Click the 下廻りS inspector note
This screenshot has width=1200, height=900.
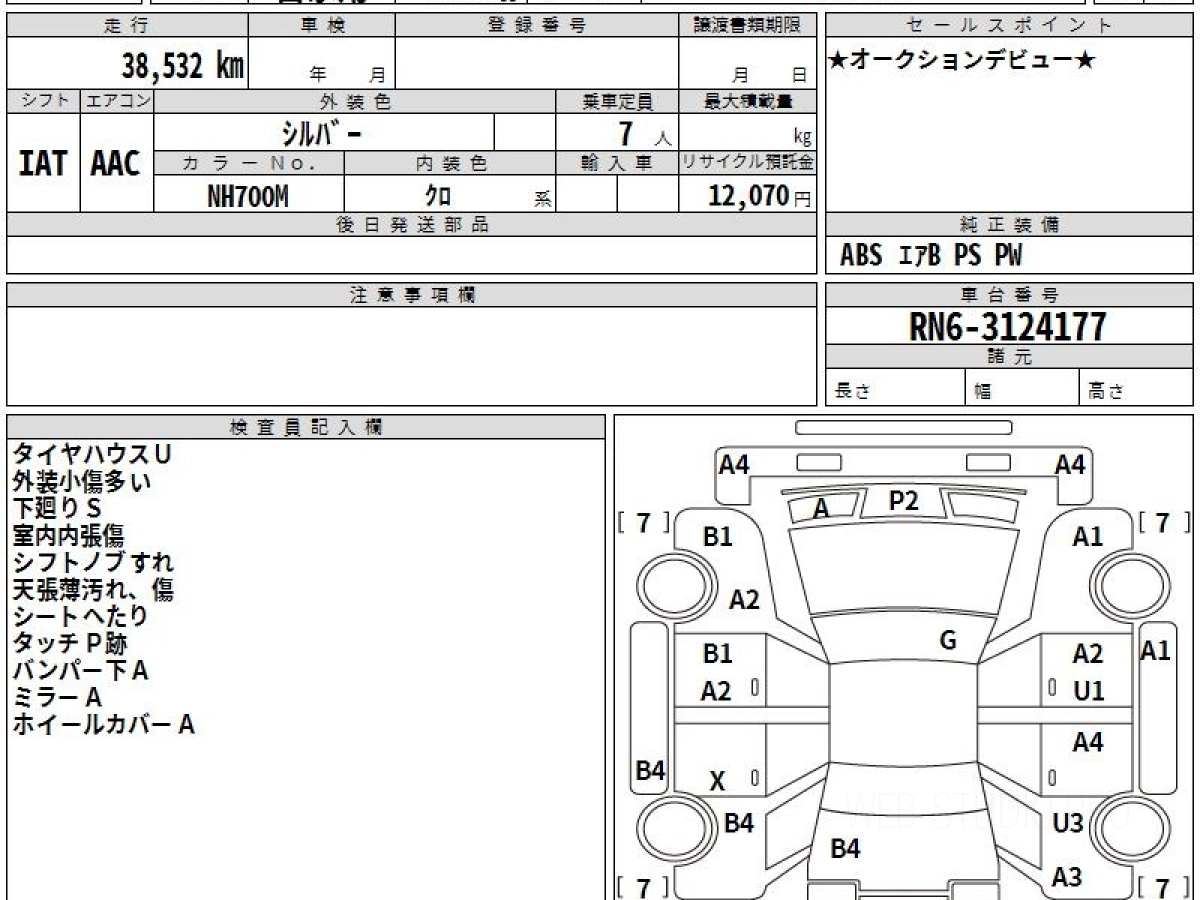coord(57,508)
